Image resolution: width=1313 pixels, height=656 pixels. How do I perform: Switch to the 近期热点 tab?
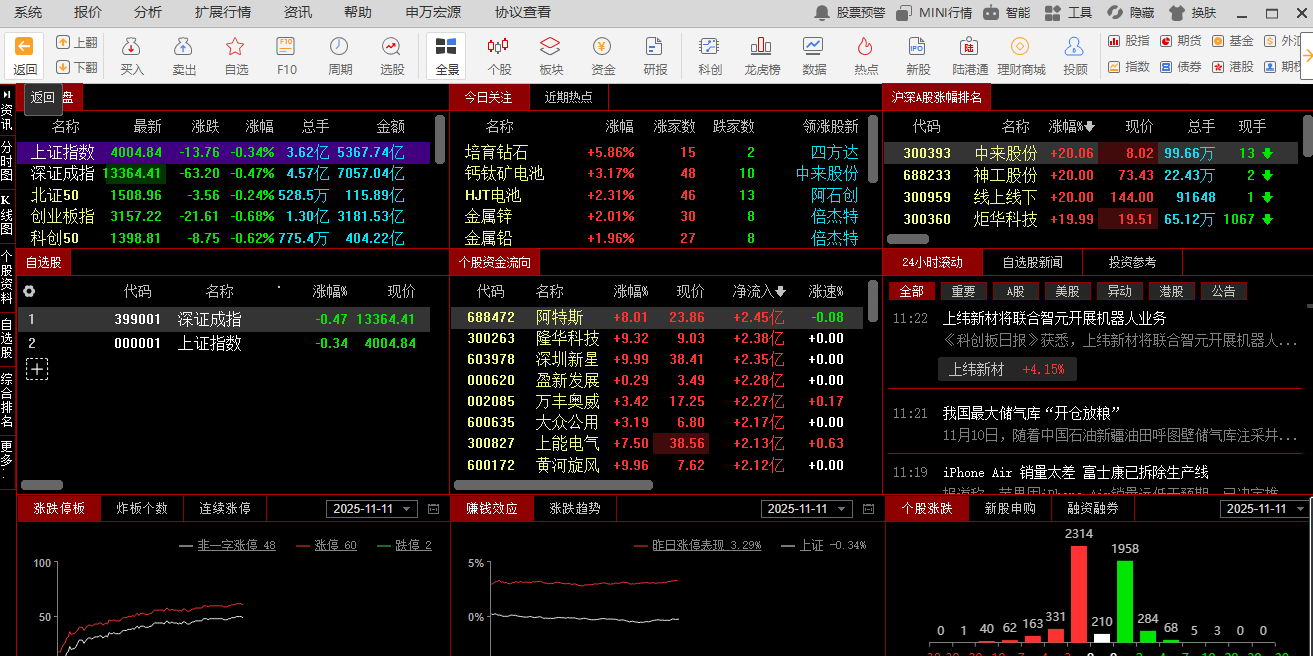tap(568, 97)
